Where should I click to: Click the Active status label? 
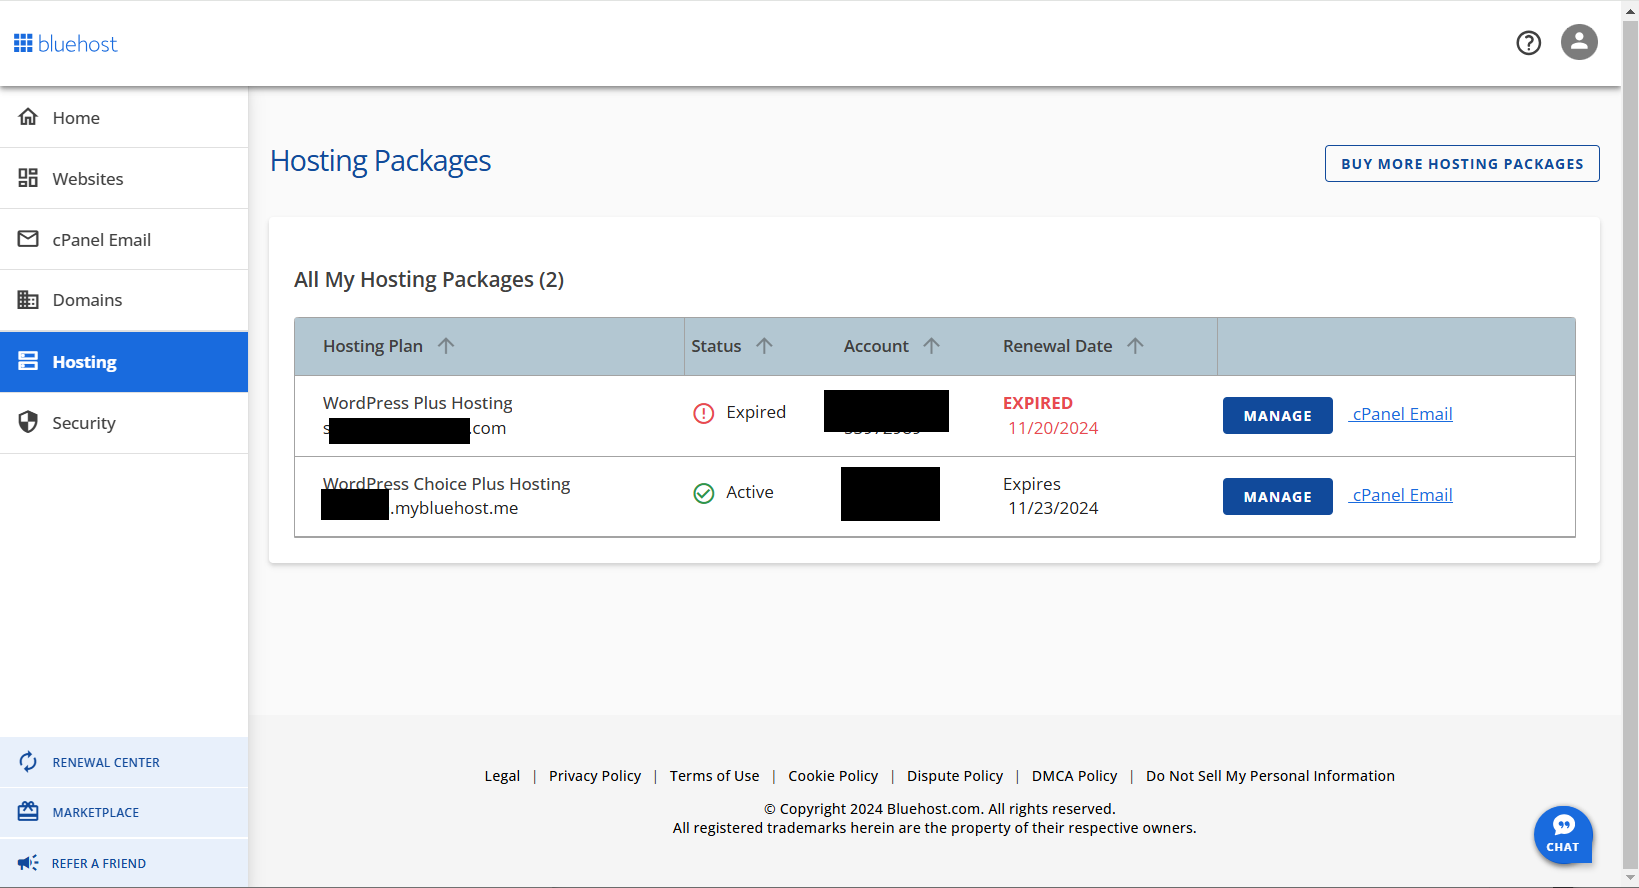750,492
